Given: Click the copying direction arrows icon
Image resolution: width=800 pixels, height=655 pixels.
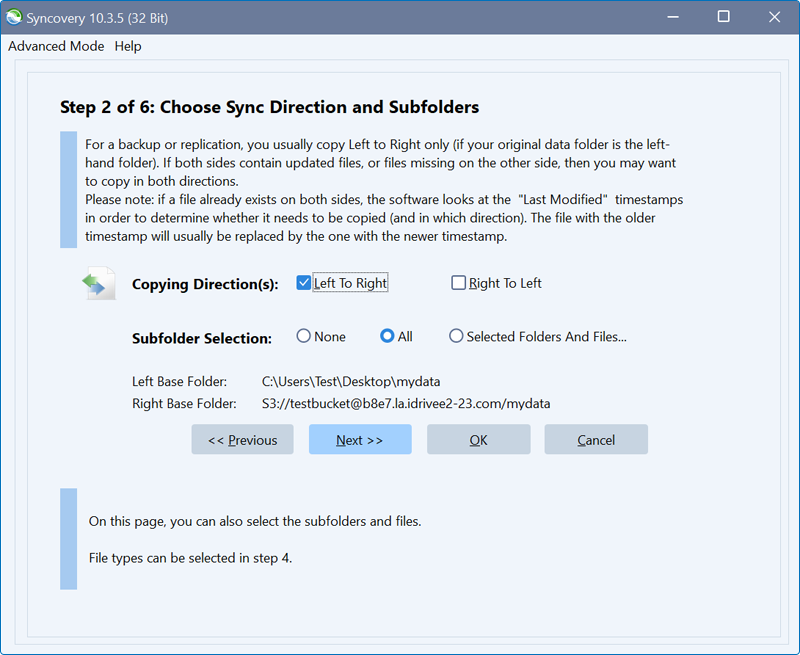Looking at the screenshot, I should click(99, 283).
